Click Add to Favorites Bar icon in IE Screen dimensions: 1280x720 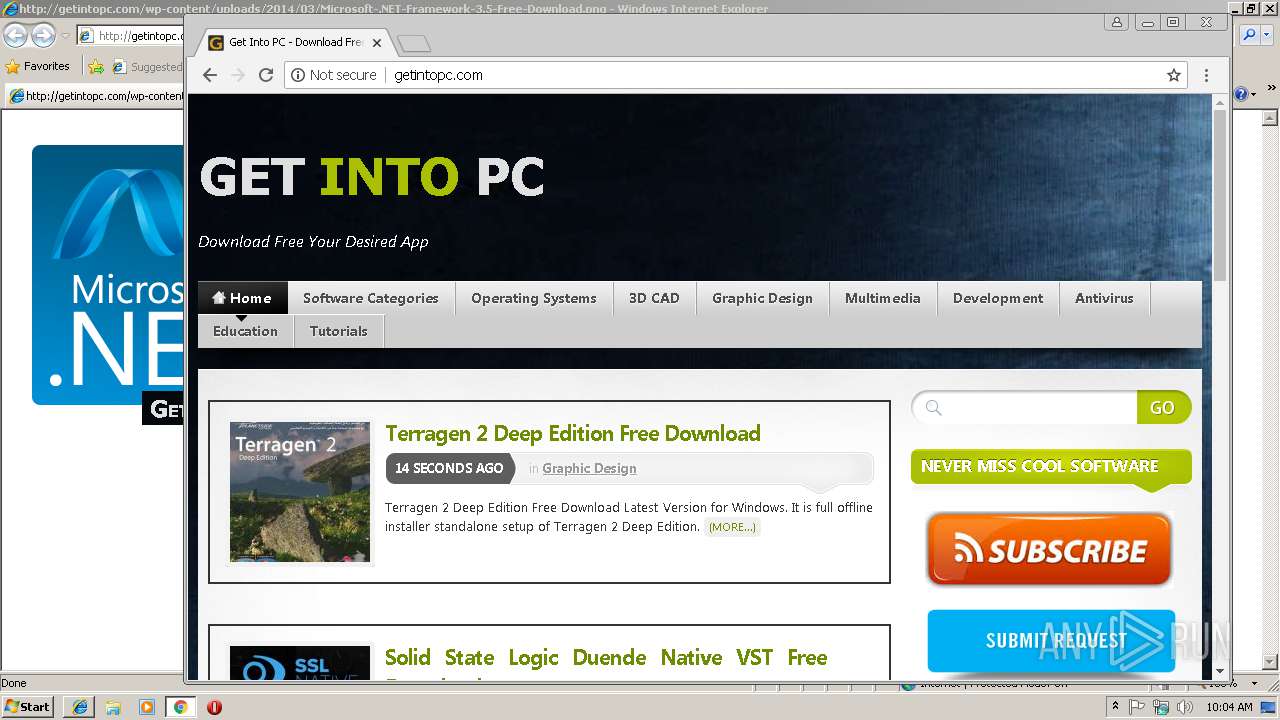[95, 67]
